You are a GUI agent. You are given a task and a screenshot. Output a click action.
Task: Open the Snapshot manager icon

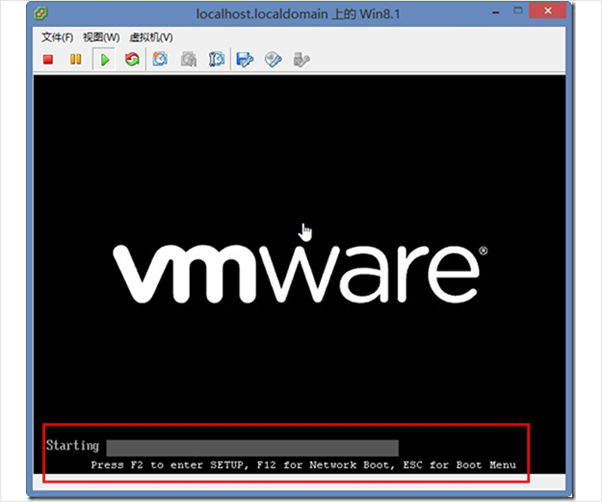tap(217, 59)
